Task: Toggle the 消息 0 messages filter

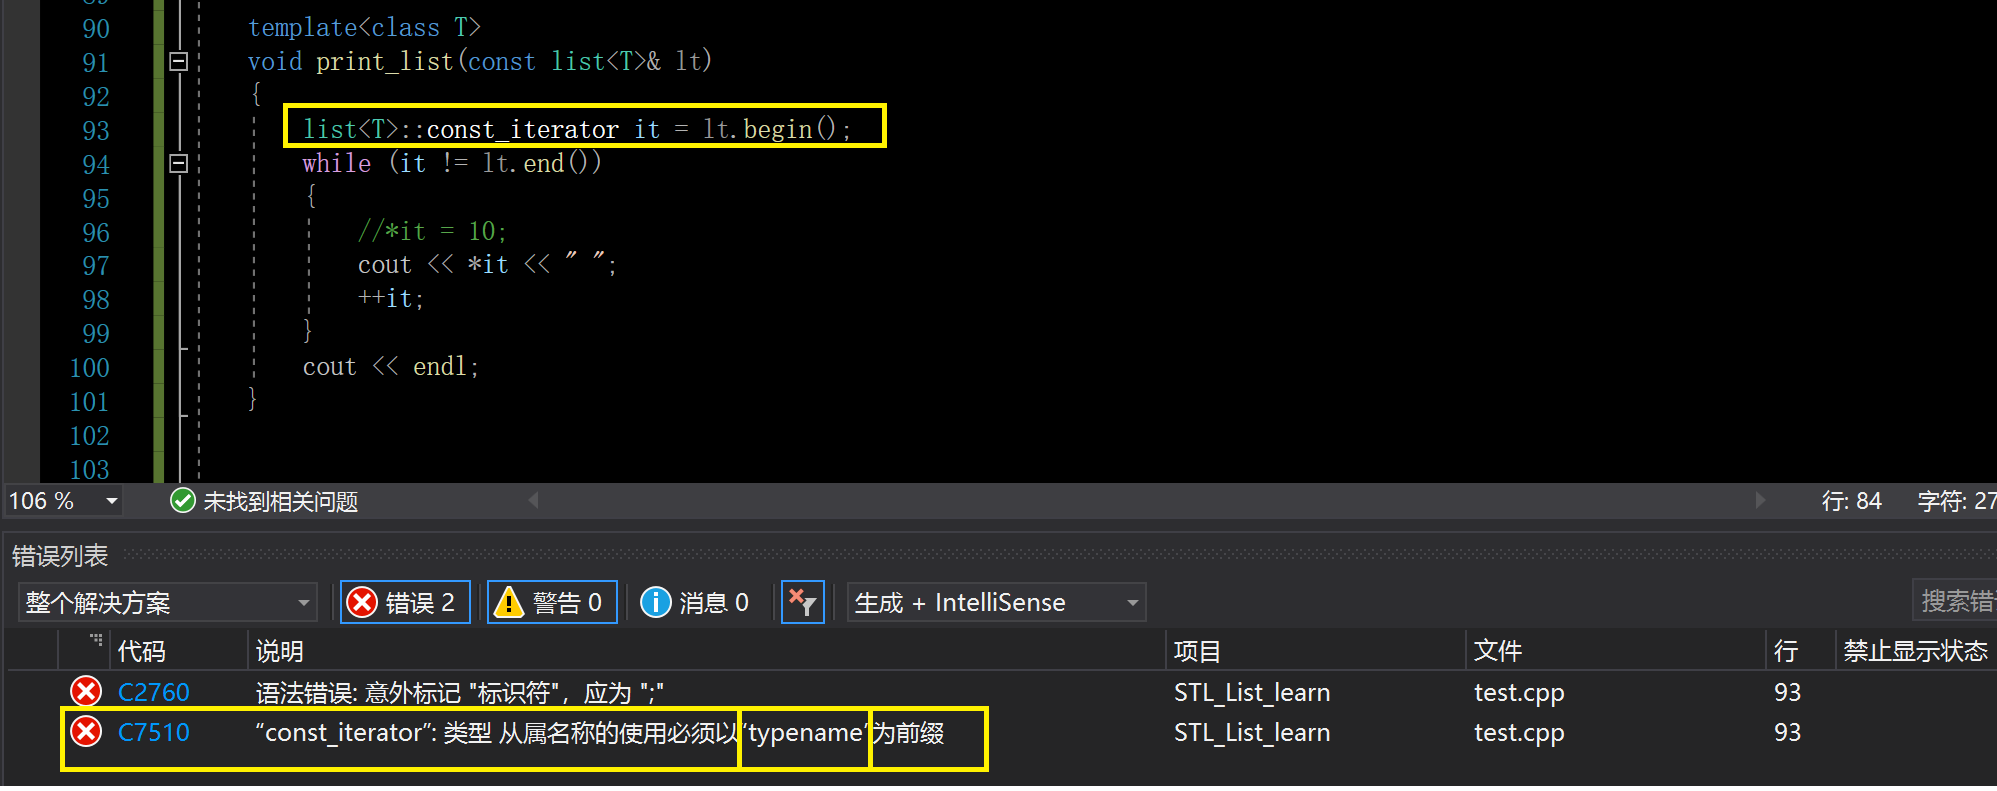Action: click(x=696, y=602)
